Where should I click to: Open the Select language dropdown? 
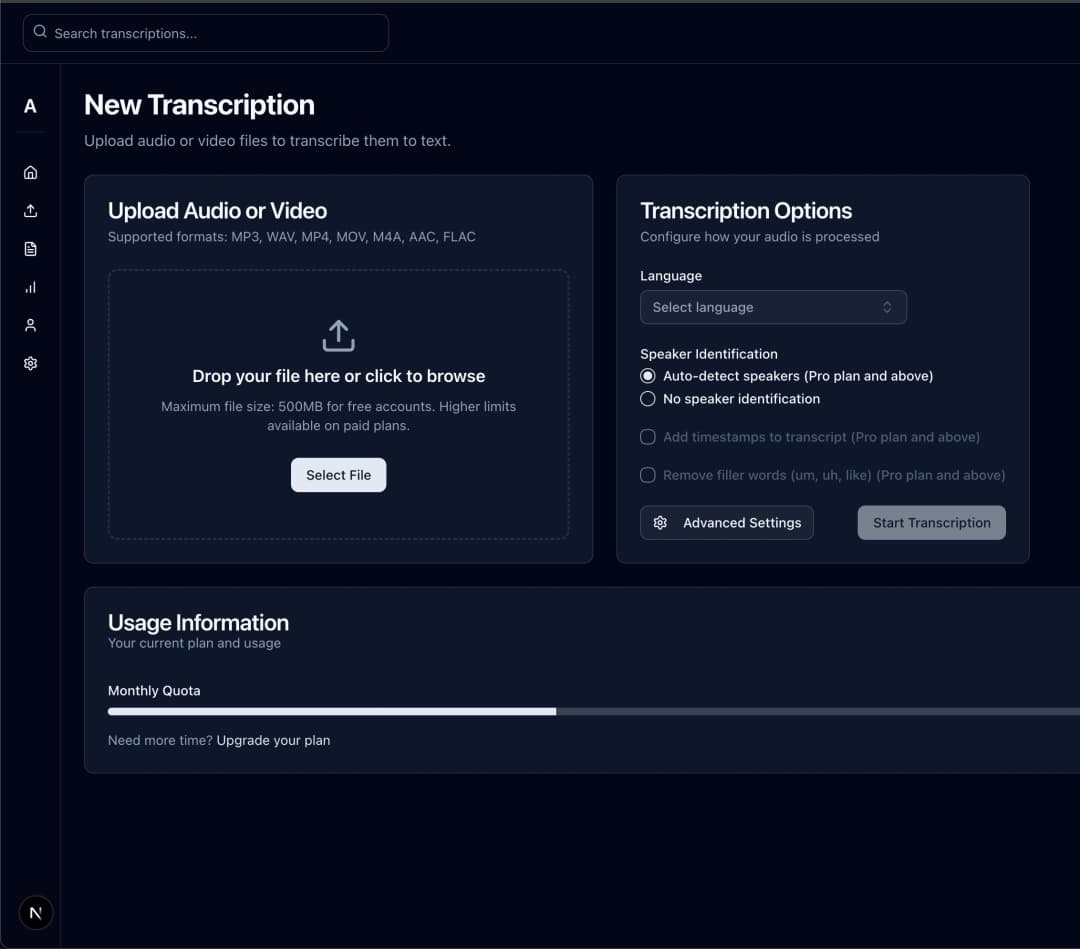pos(773,307)
